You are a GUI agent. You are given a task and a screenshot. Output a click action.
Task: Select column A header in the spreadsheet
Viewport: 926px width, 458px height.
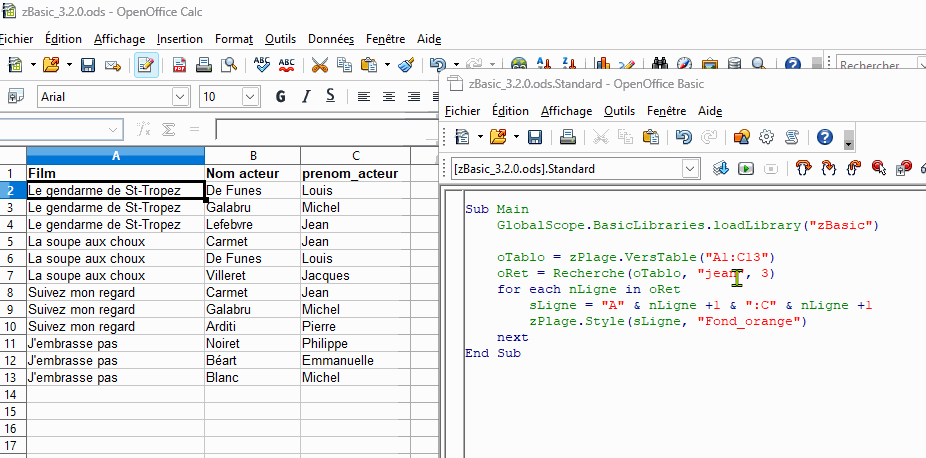[115, 156]
